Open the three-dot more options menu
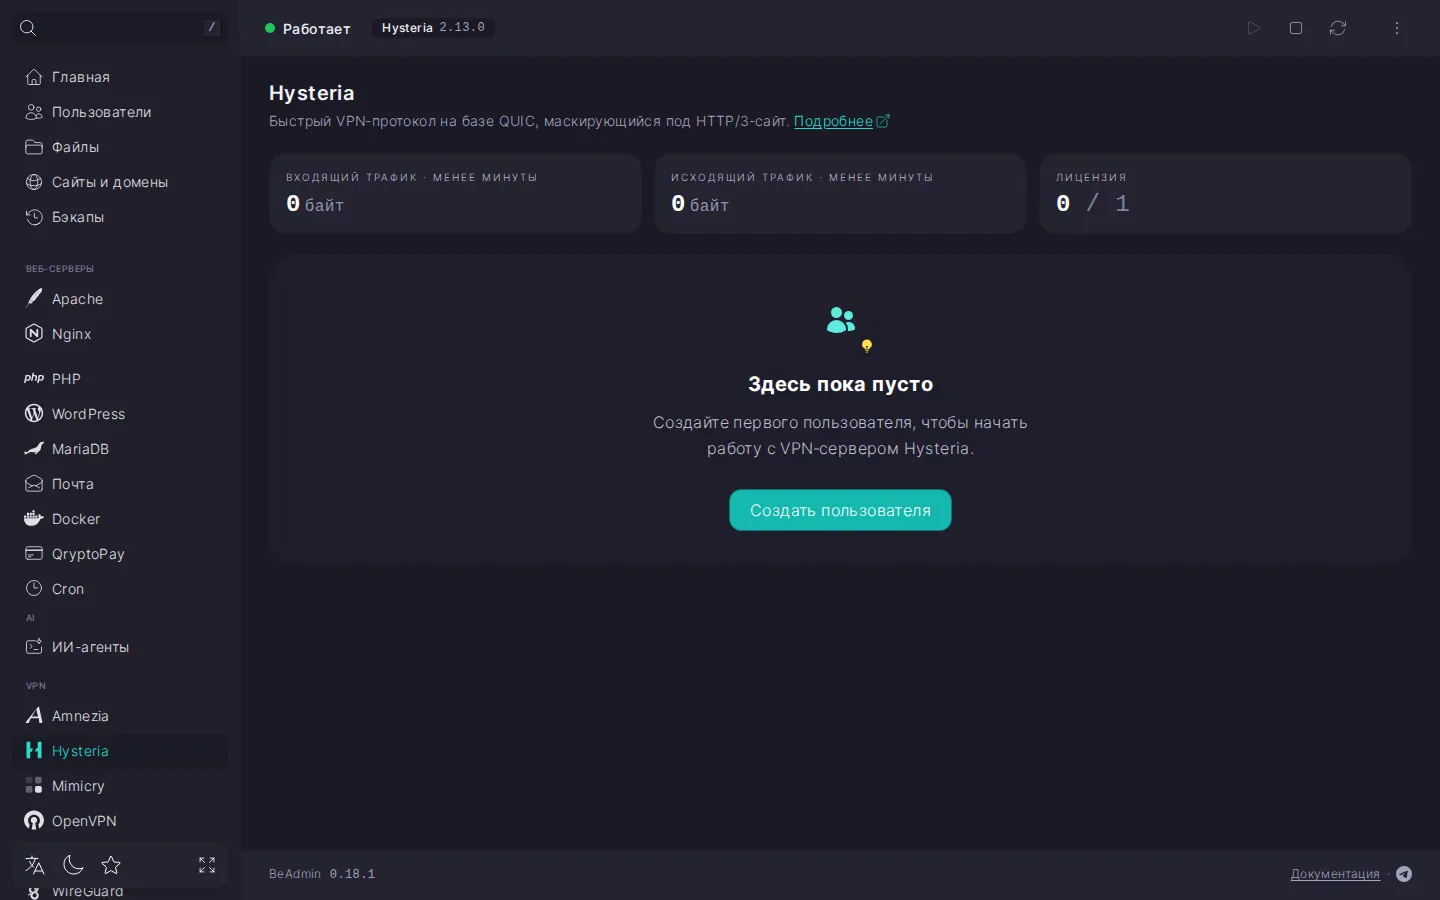Image resolution: width=1440 pixels, height=900 pixels. [1397, 28]
